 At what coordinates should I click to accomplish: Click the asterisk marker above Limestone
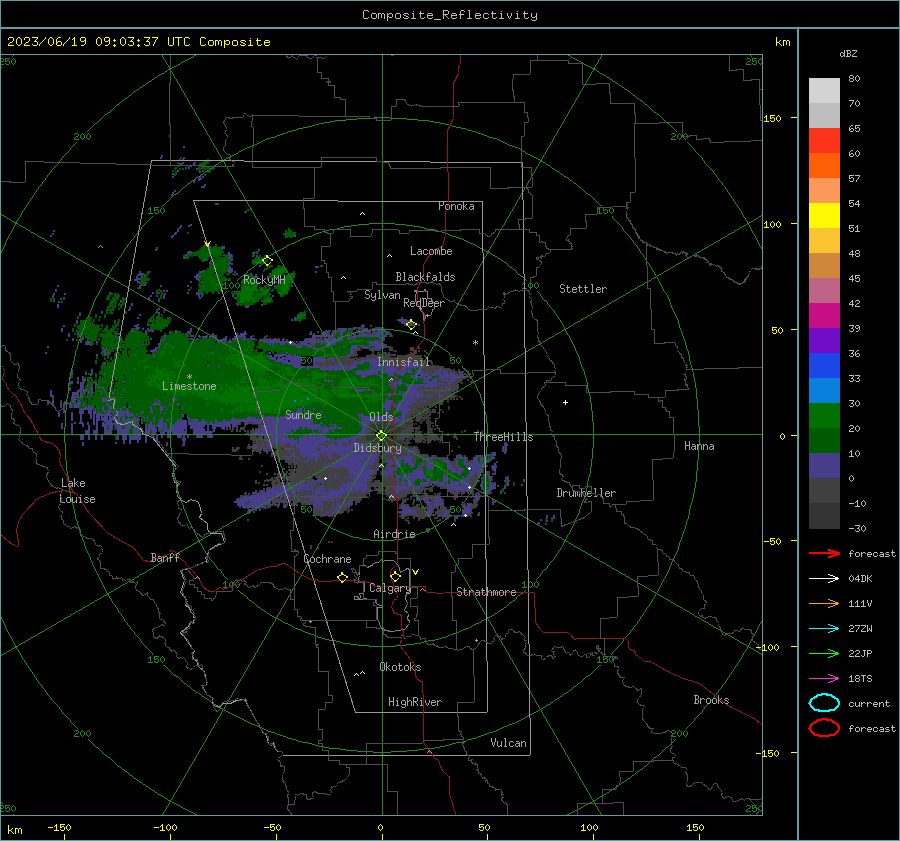point(189,377)
